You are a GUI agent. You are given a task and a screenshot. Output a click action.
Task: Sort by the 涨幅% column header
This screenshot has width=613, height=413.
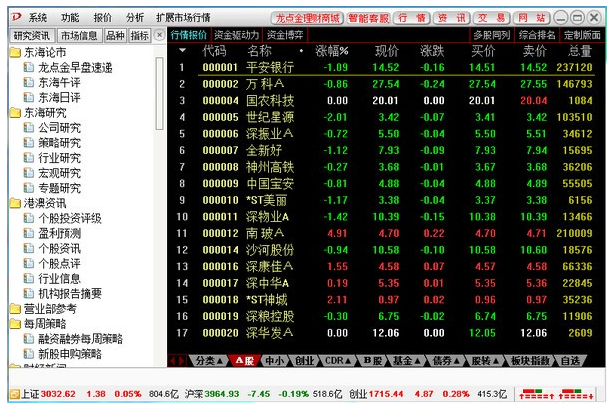332,51
